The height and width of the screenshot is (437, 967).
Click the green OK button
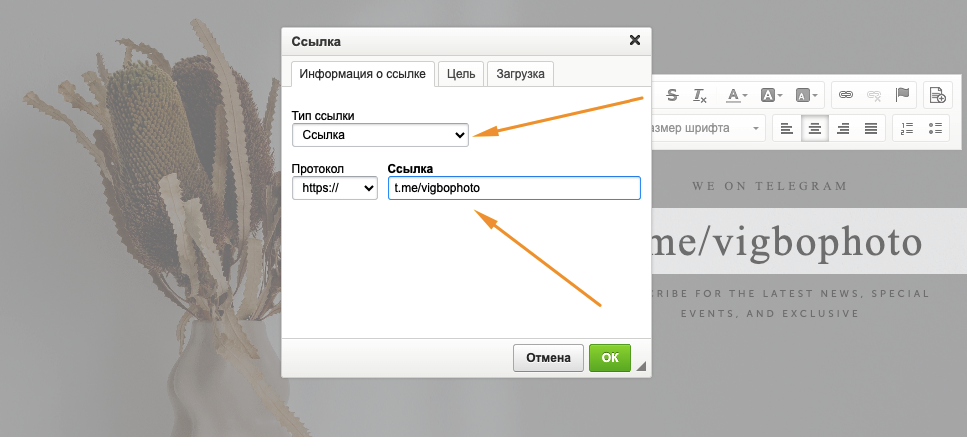[609, 357]
